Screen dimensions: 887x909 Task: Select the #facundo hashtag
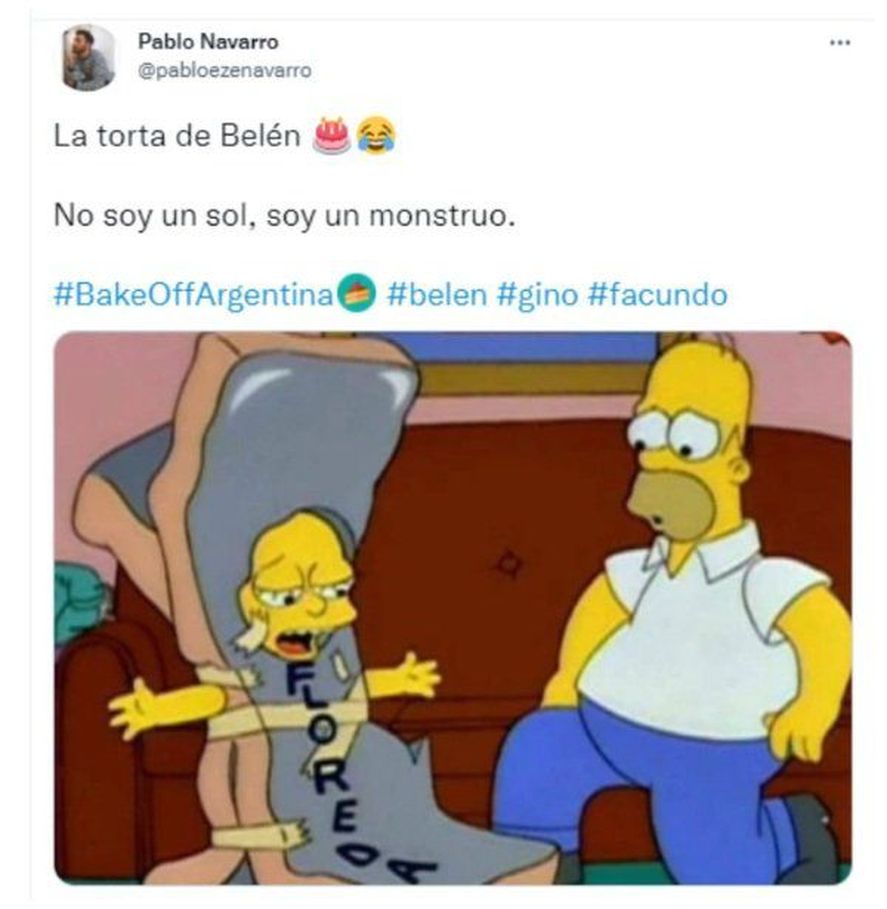tap(658, 294)
